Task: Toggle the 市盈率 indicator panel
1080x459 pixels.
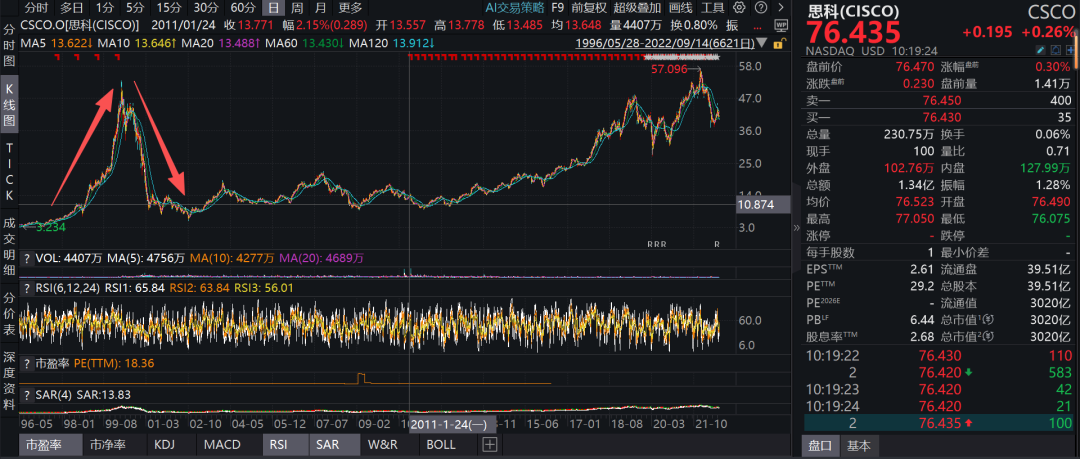Action: point(44,445)
